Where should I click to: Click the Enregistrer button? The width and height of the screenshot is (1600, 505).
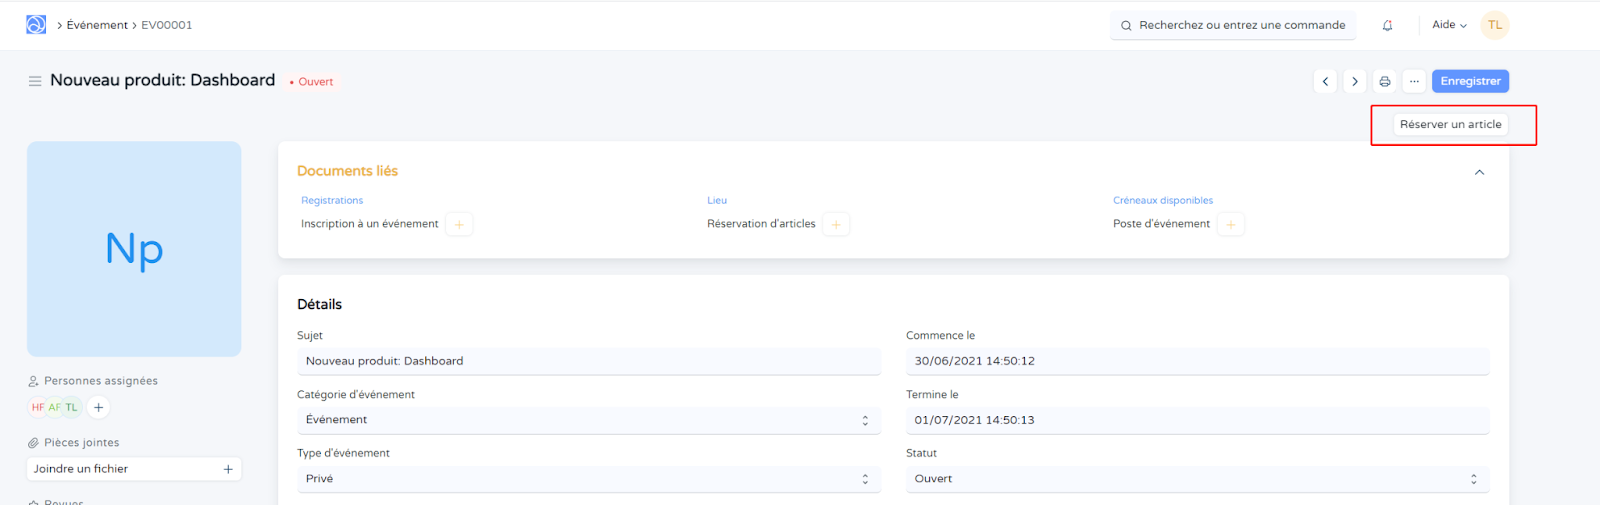coord(1470,81)
